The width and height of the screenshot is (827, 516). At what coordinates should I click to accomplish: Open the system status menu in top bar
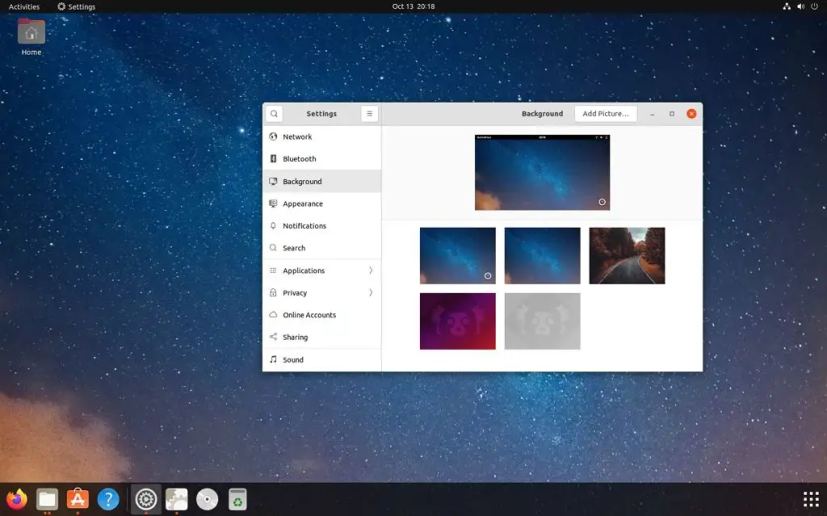coord(800,7)
